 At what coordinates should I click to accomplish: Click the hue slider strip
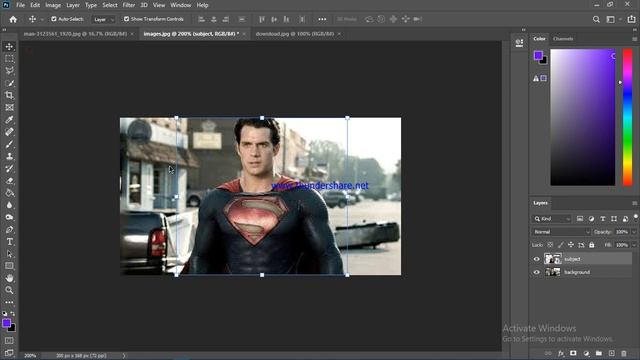(x=627, y=117)
